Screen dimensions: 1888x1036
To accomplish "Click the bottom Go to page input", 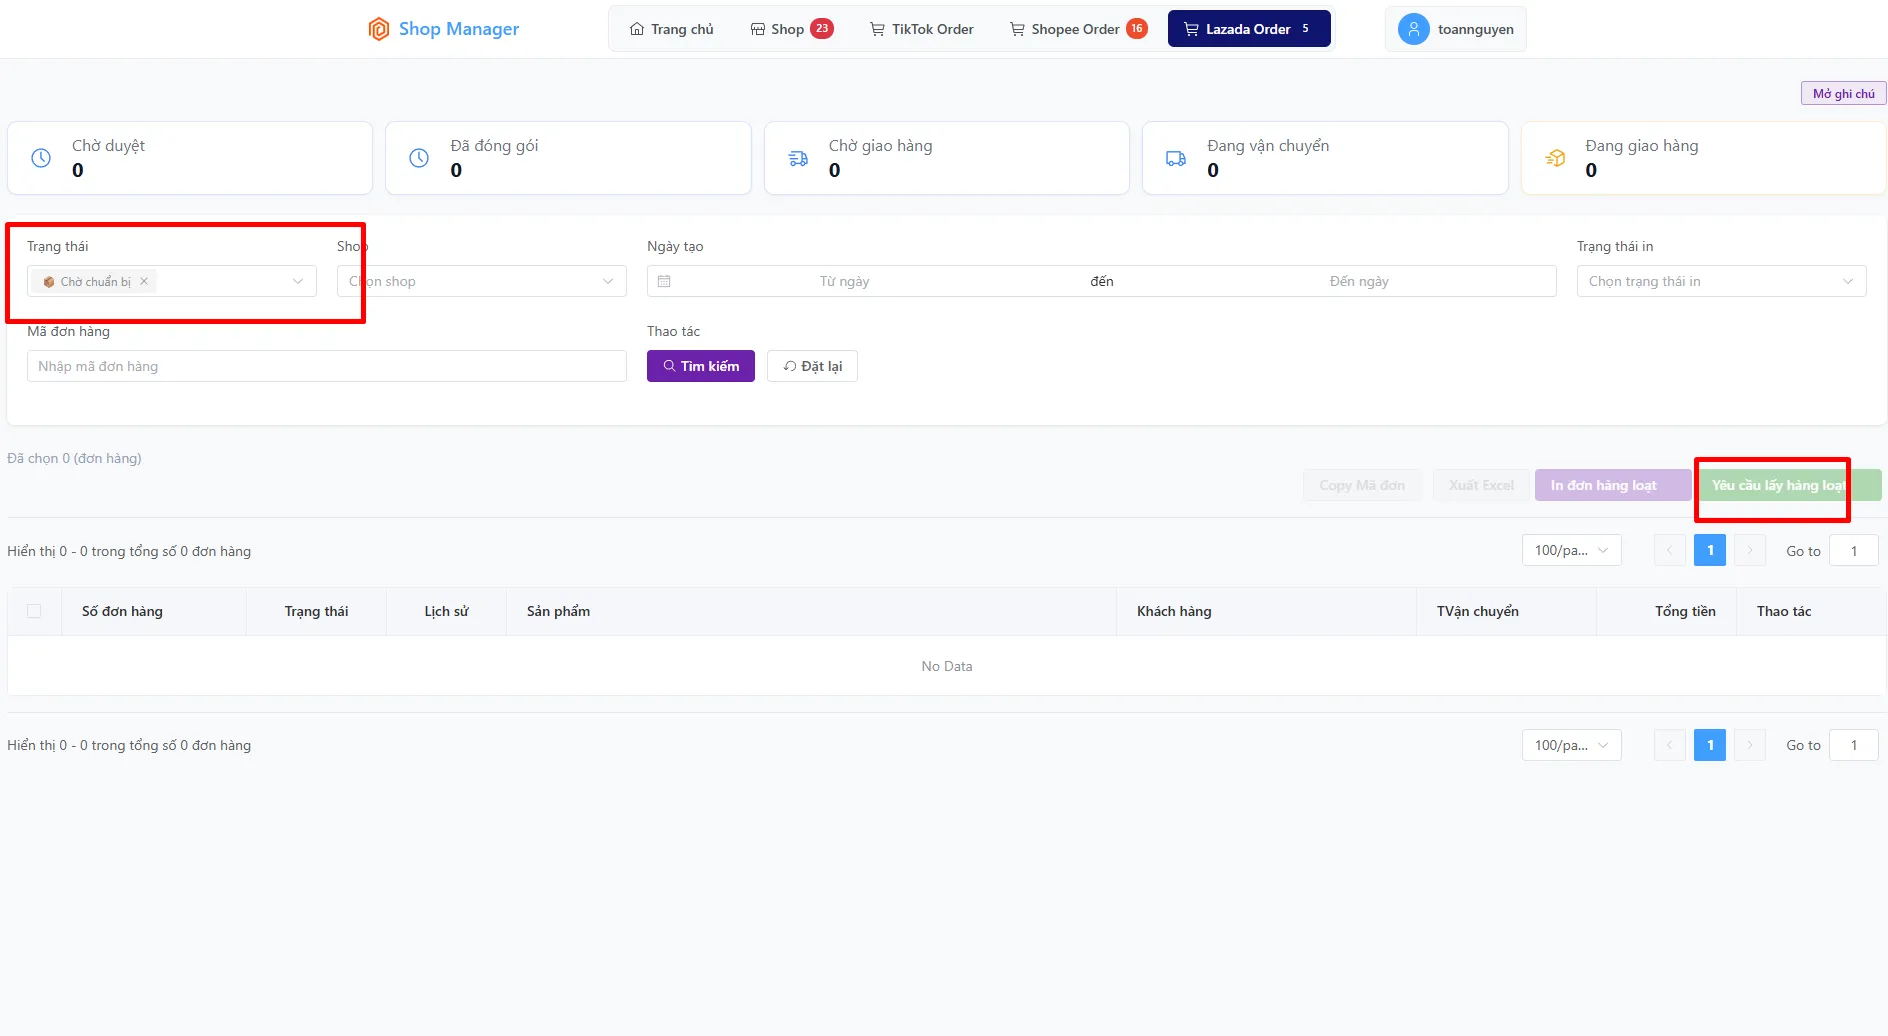I will click(1853, 745).
